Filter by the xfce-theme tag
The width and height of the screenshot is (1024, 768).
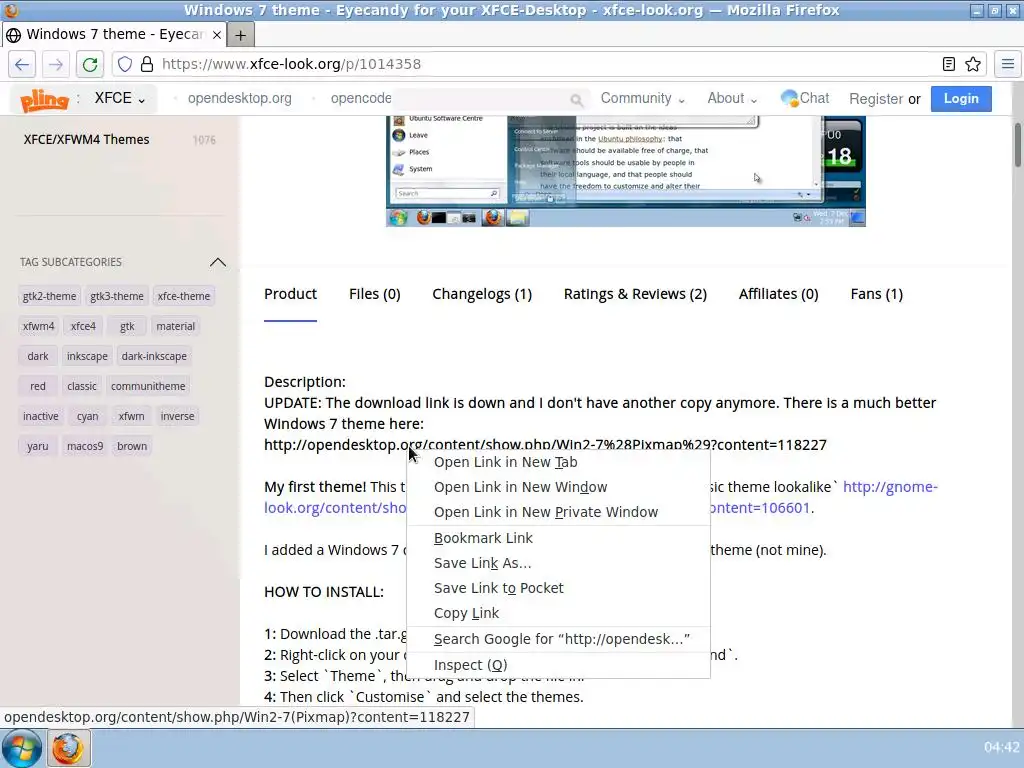184,296
